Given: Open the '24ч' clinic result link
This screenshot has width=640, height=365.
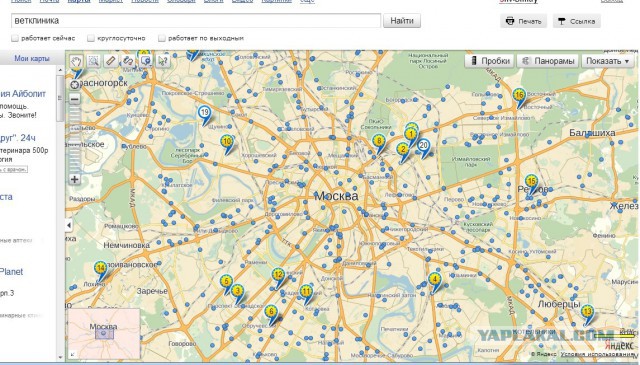Looking at the screenshot, I should (18, 138).
